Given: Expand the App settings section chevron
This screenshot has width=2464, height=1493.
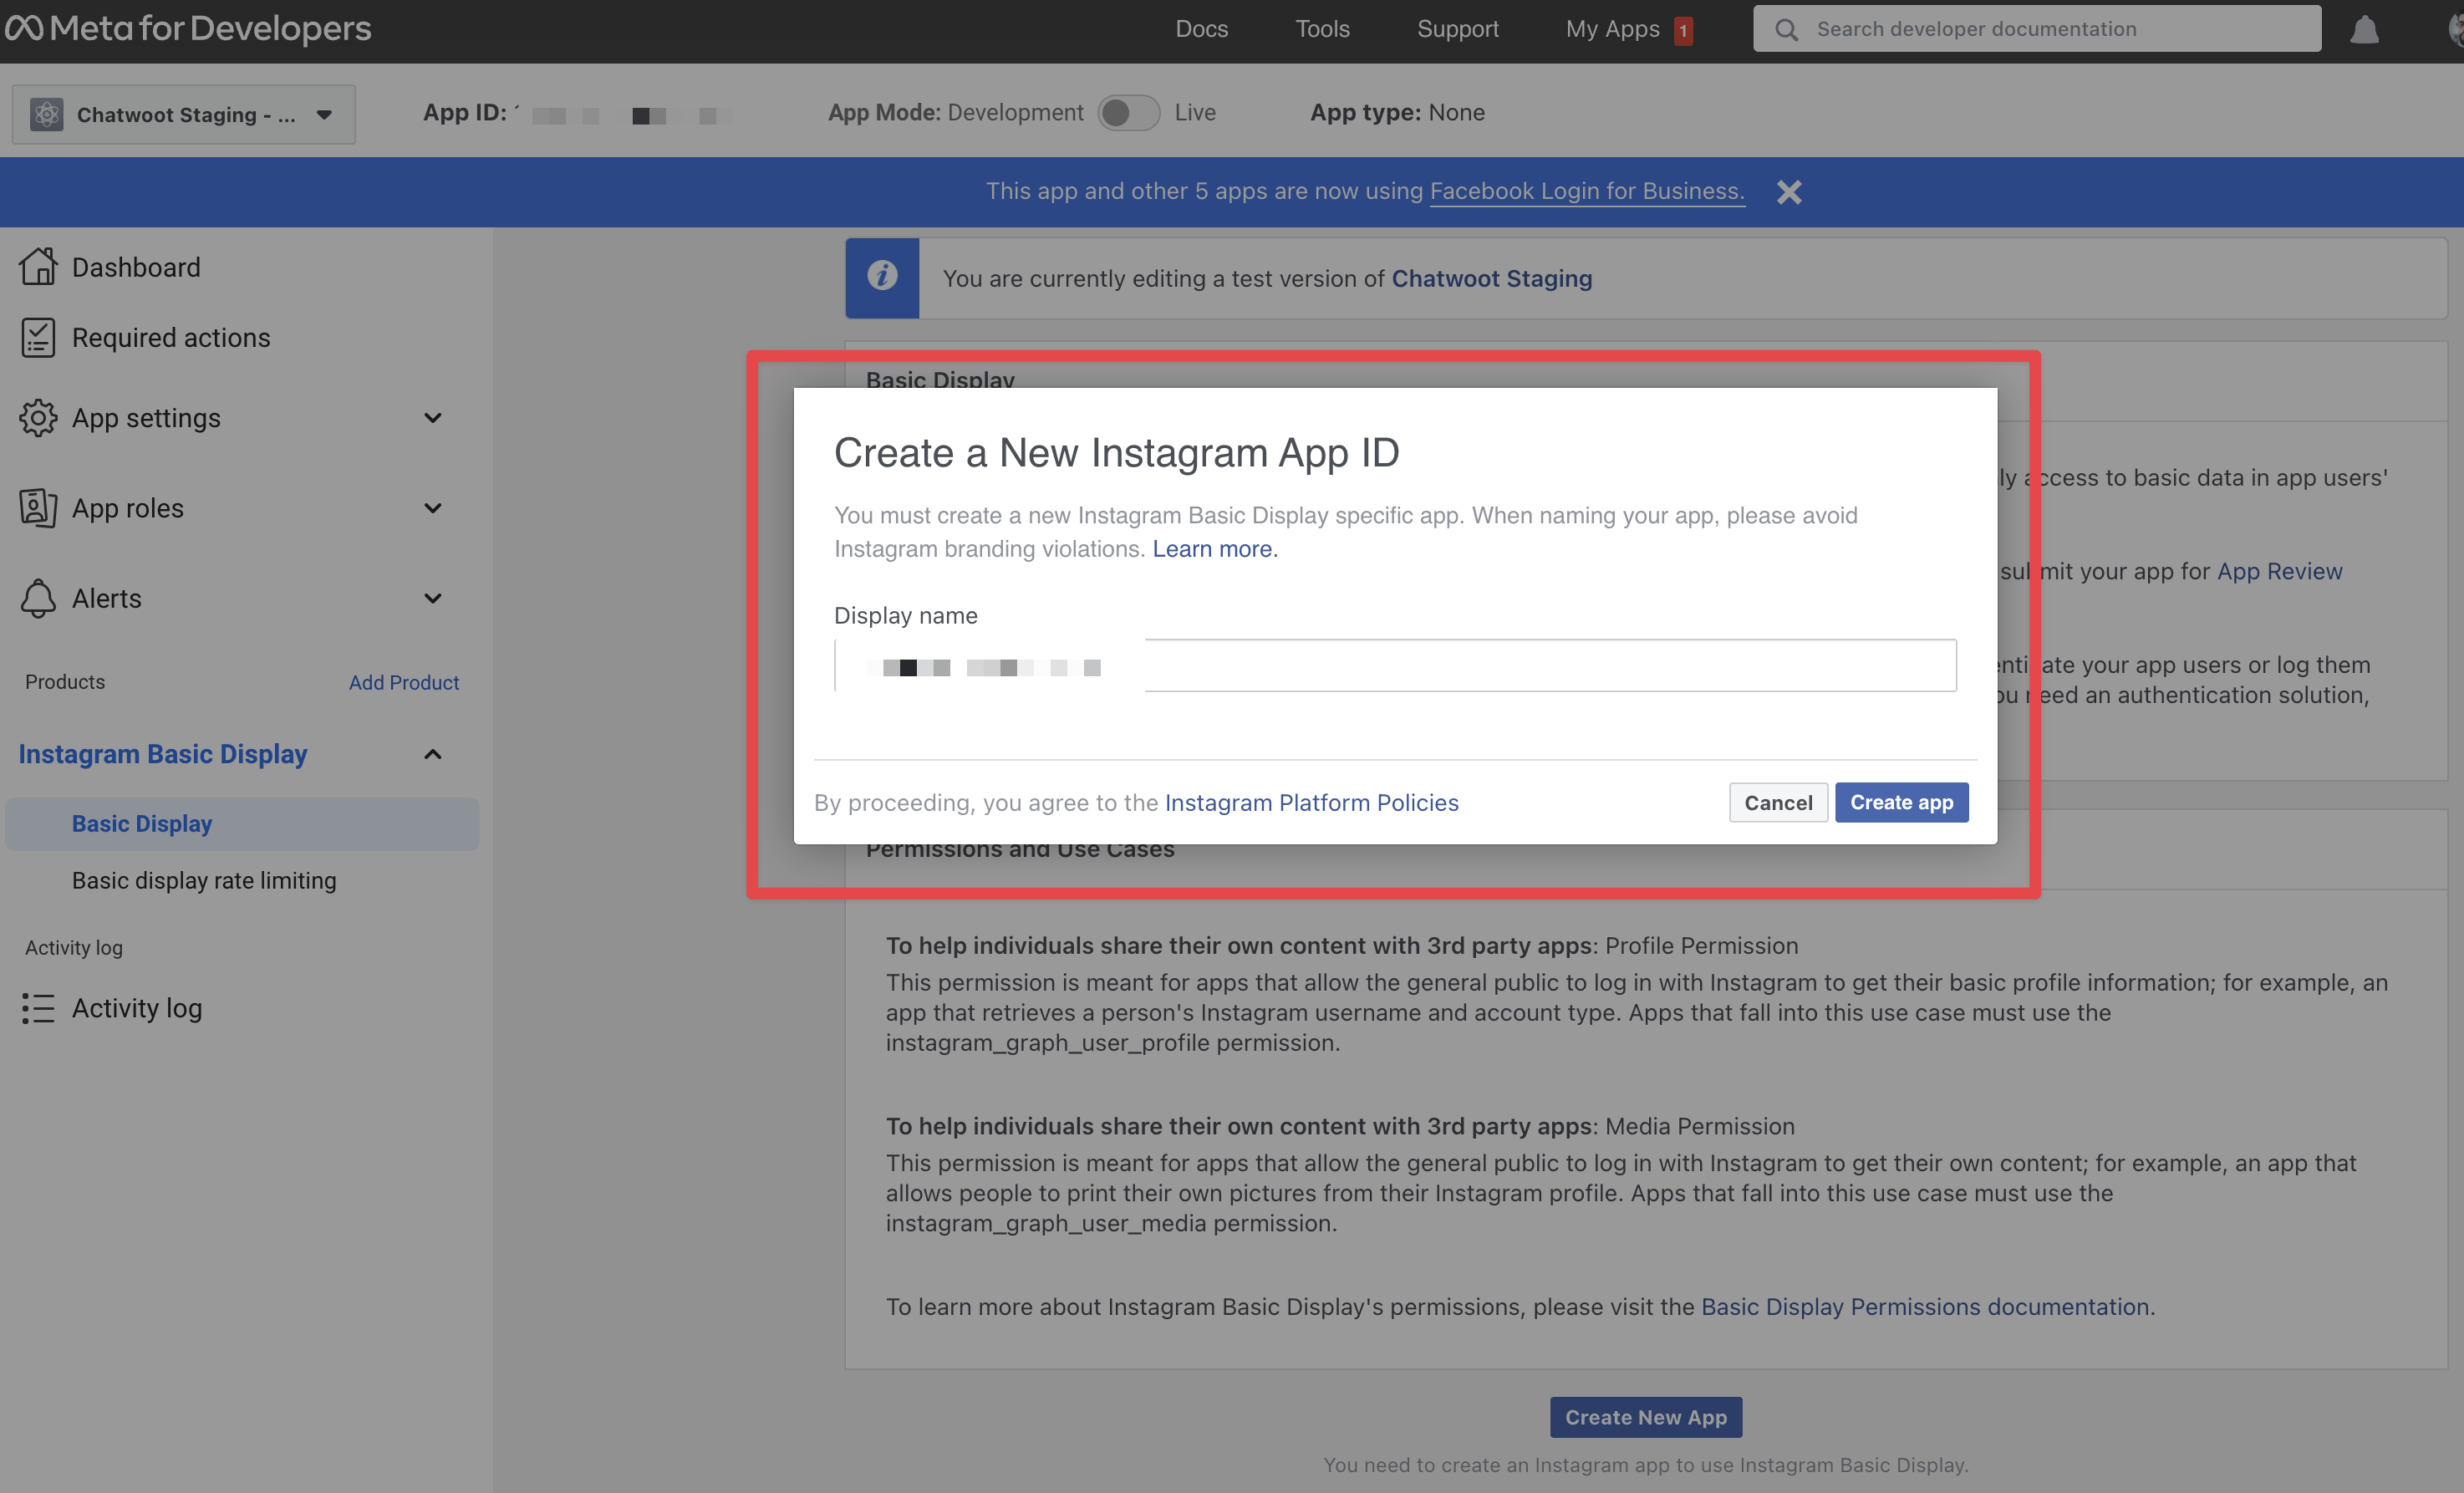Looking at the screenshot, I should (433, 418).
